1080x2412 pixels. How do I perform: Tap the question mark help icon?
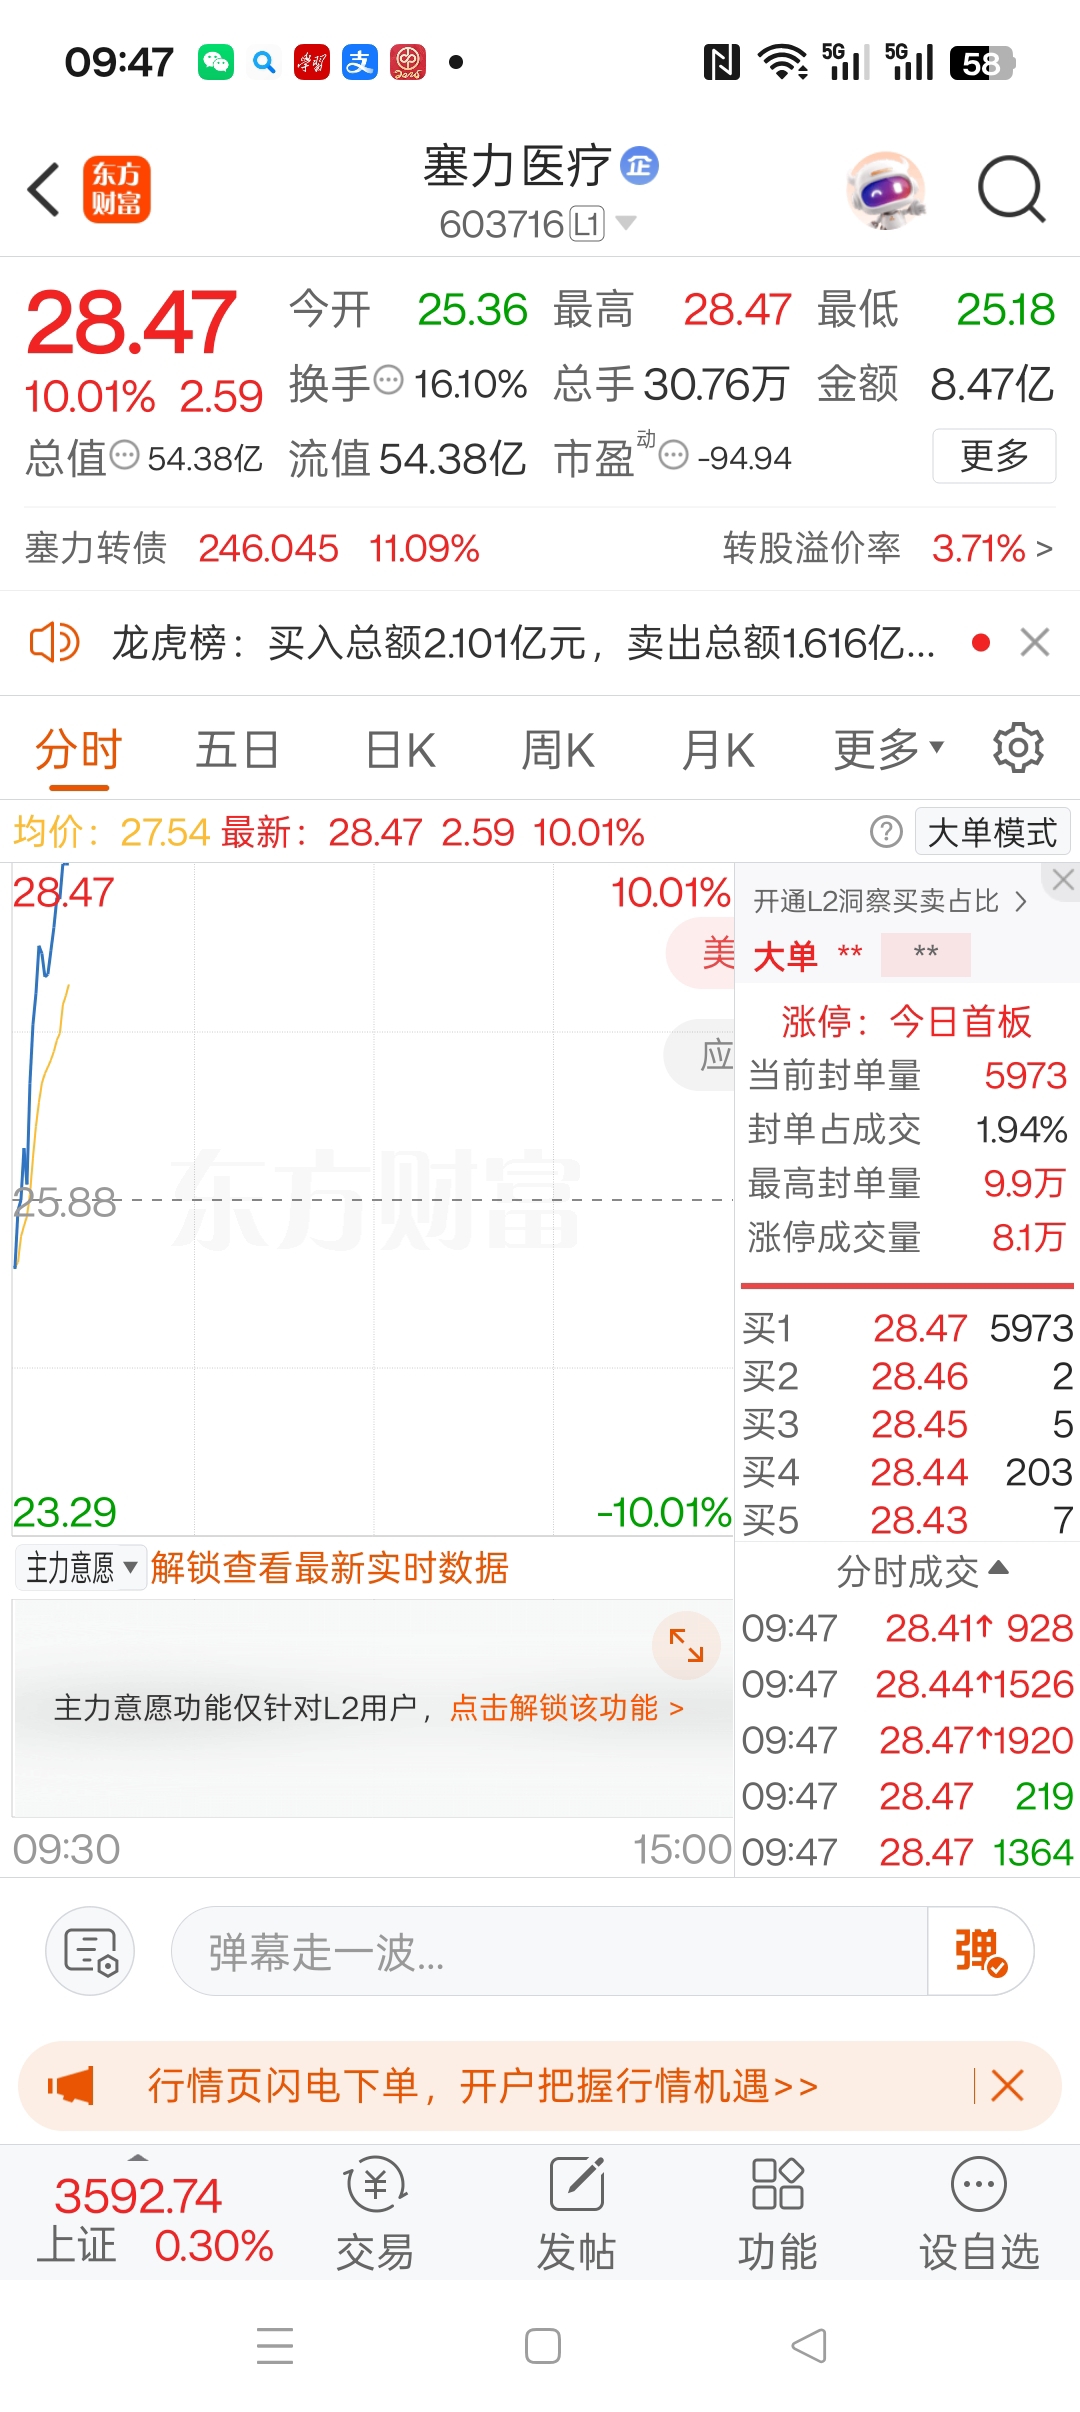point(886,832)
